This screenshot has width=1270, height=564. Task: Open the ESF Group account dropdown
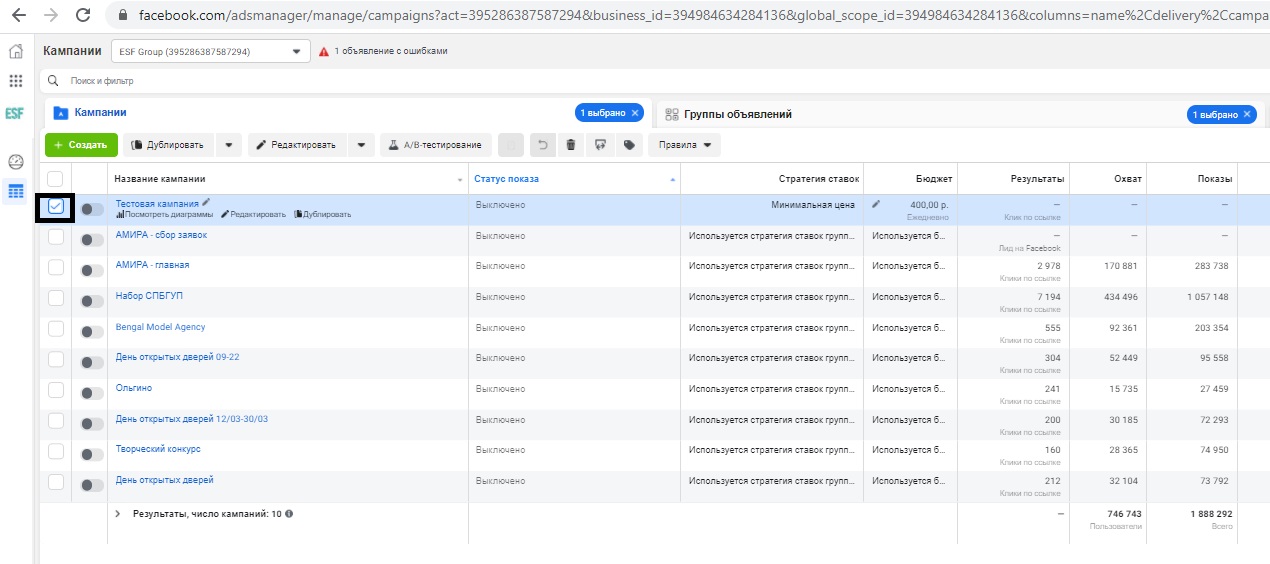[x=209, y=51]
